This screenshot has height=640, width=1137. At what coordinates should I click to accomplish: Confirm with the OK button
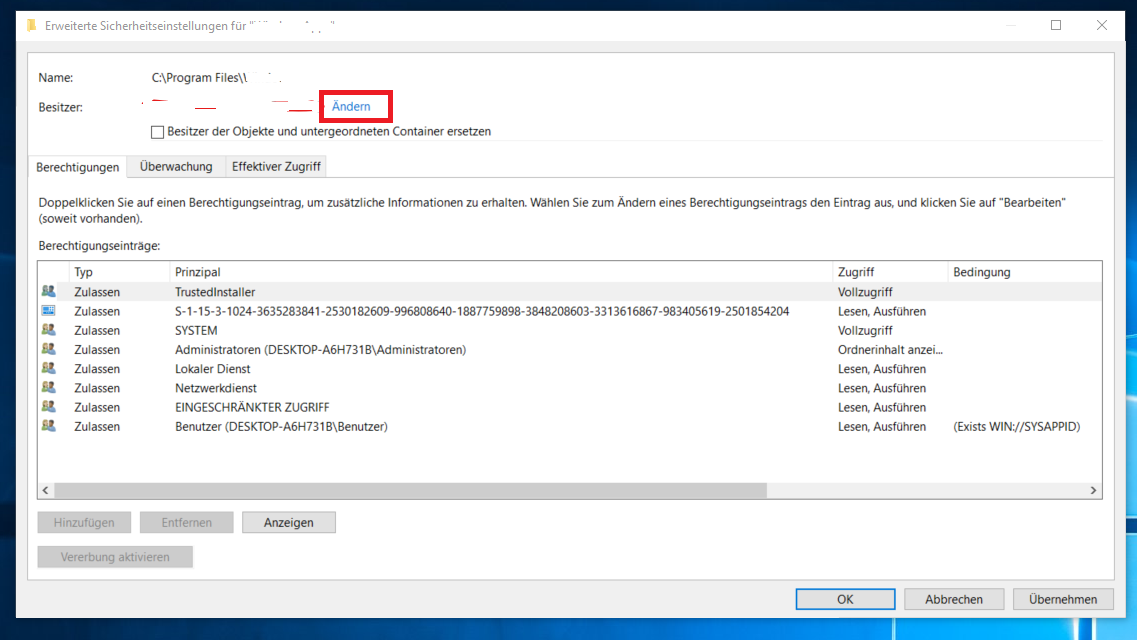845,599
